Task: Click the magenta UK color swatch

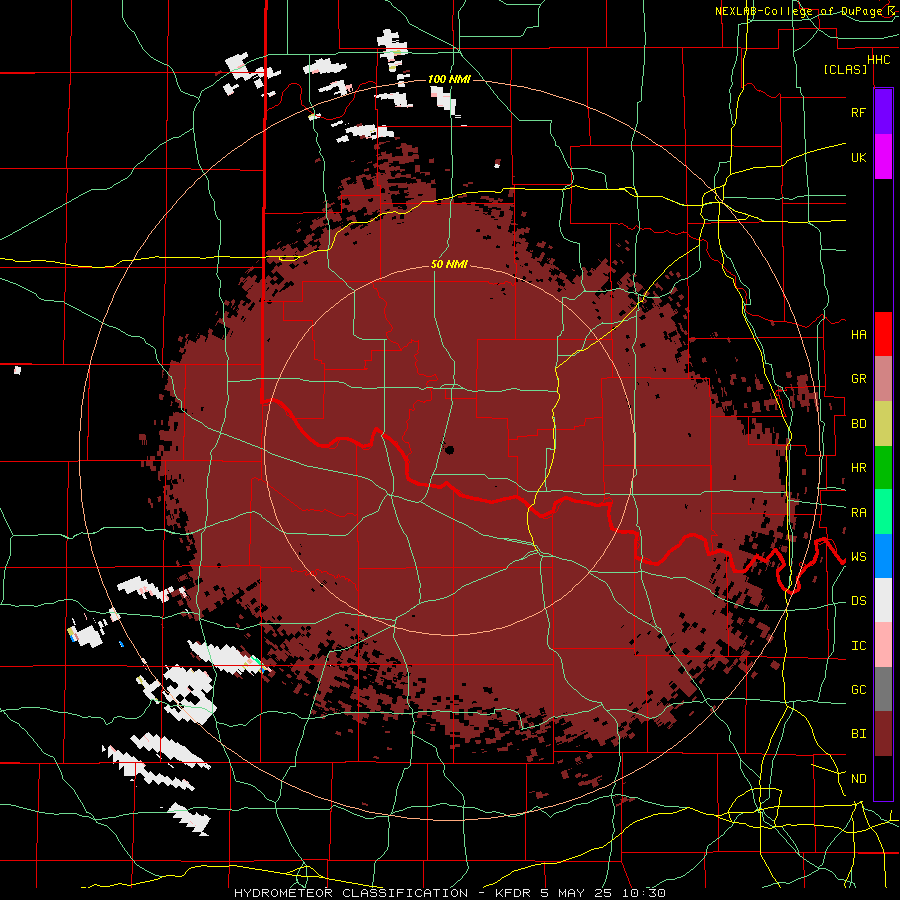Action: click(x=883, y=157)
